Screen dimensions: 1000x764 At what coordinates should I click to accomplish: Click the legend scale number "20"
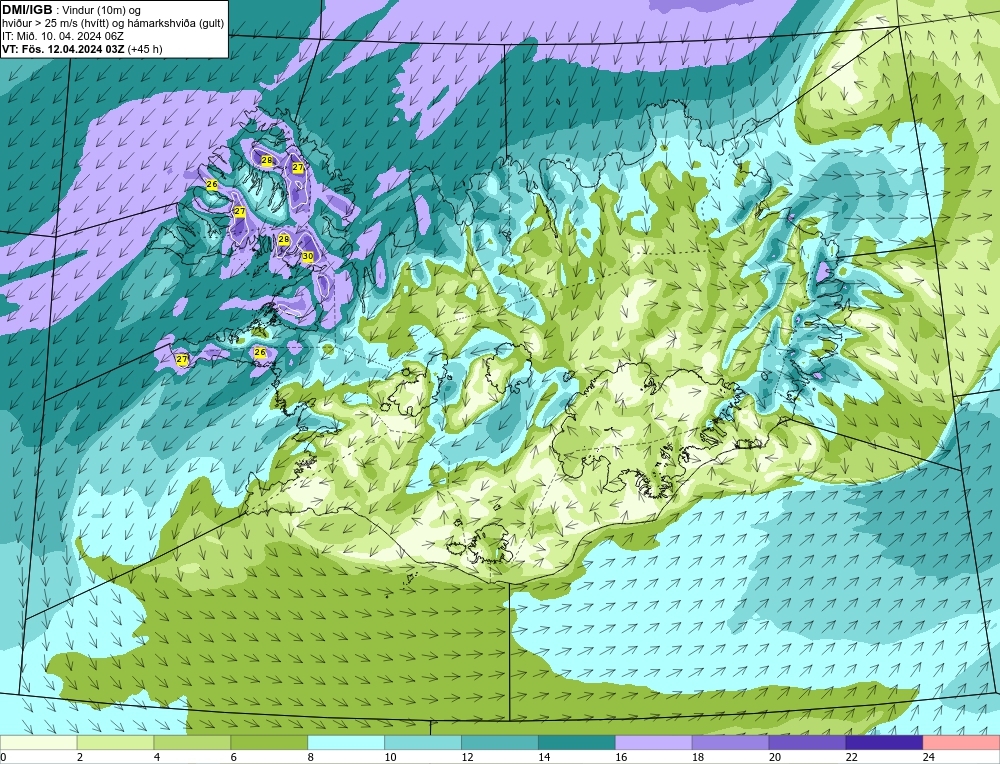775,757
